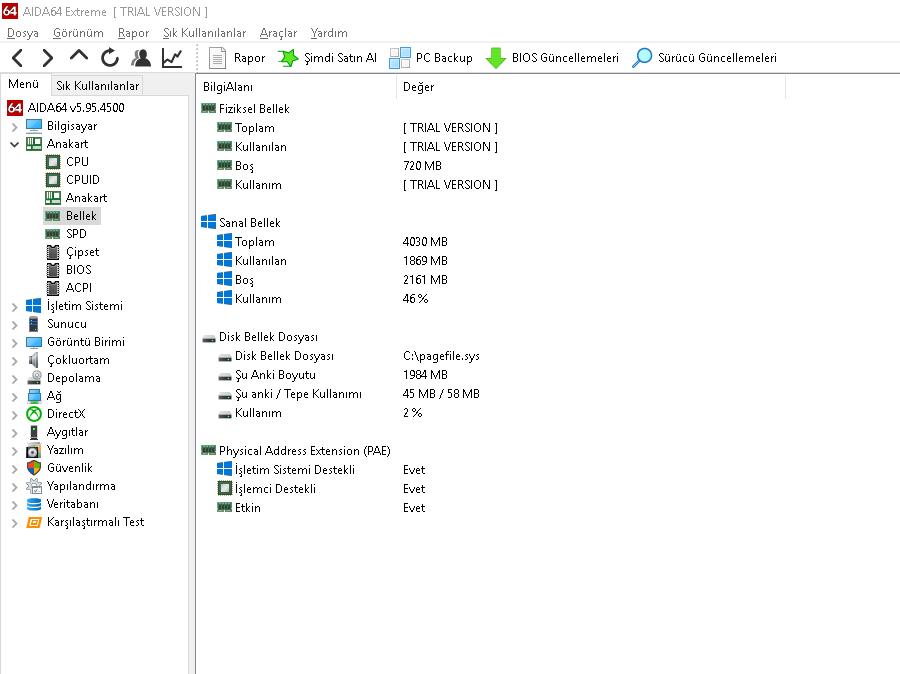Click the Bilgisayar monitor icon
This screenshot has width=900, height=674.
(x=34, y=126)
